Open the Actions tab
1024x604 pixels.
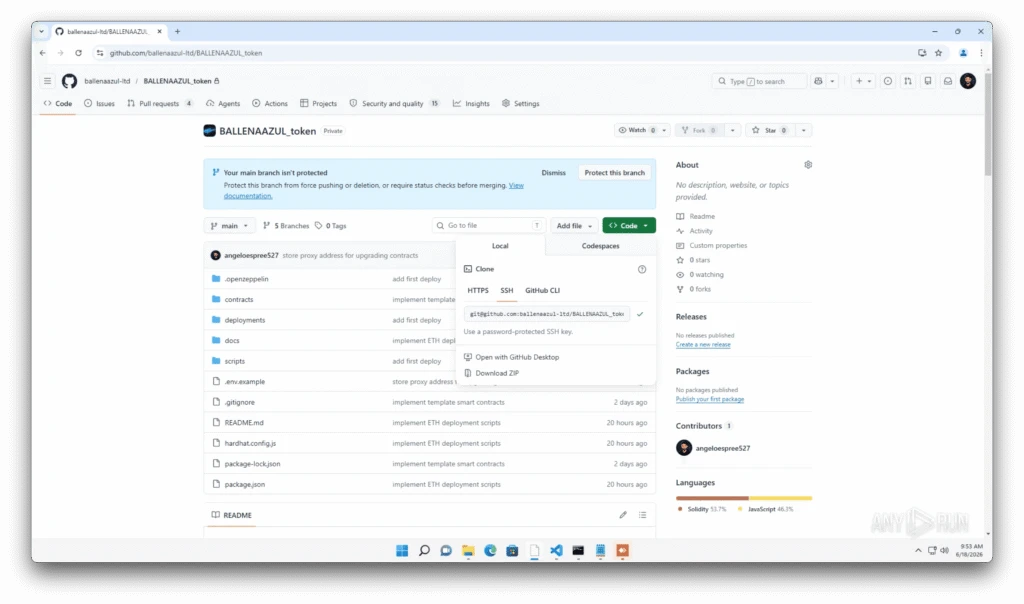(270, 104)
